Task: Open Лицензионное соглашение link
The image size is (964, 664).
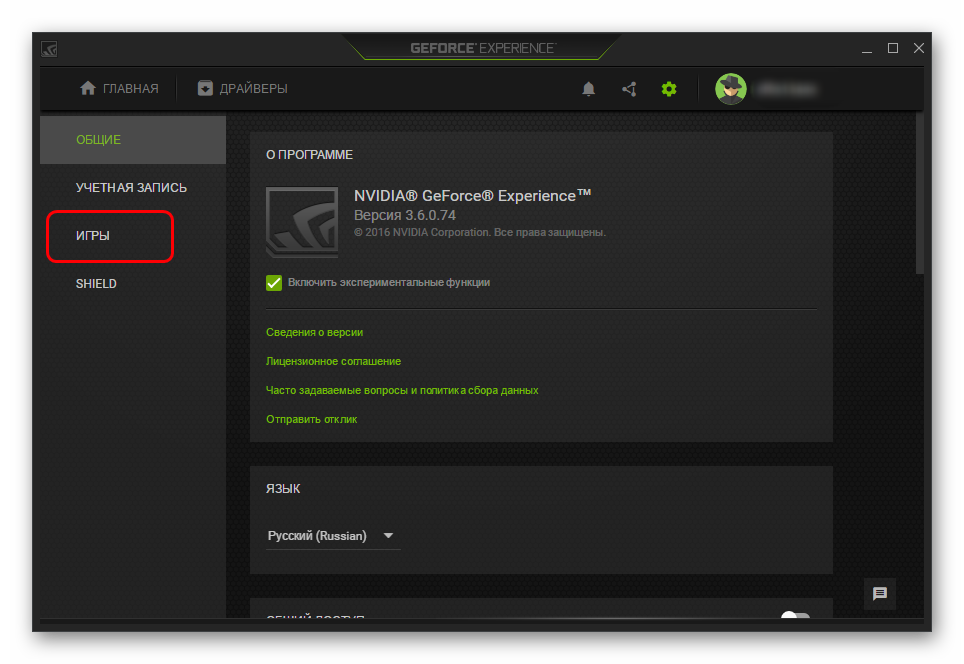Action: click(333, 361)
